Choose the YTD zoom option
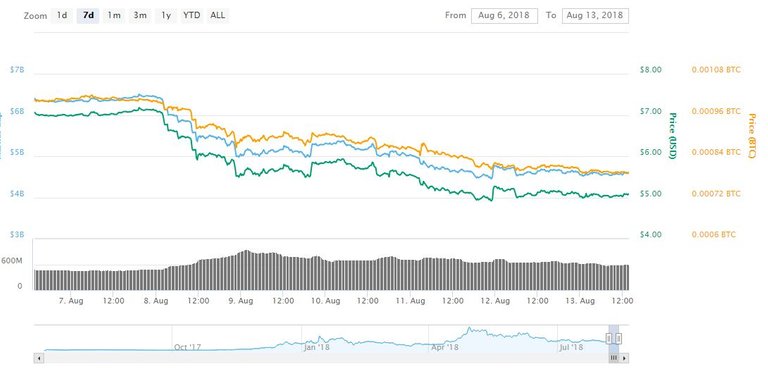Viewport: 768px width, 375px height. [x=192, y=16]
